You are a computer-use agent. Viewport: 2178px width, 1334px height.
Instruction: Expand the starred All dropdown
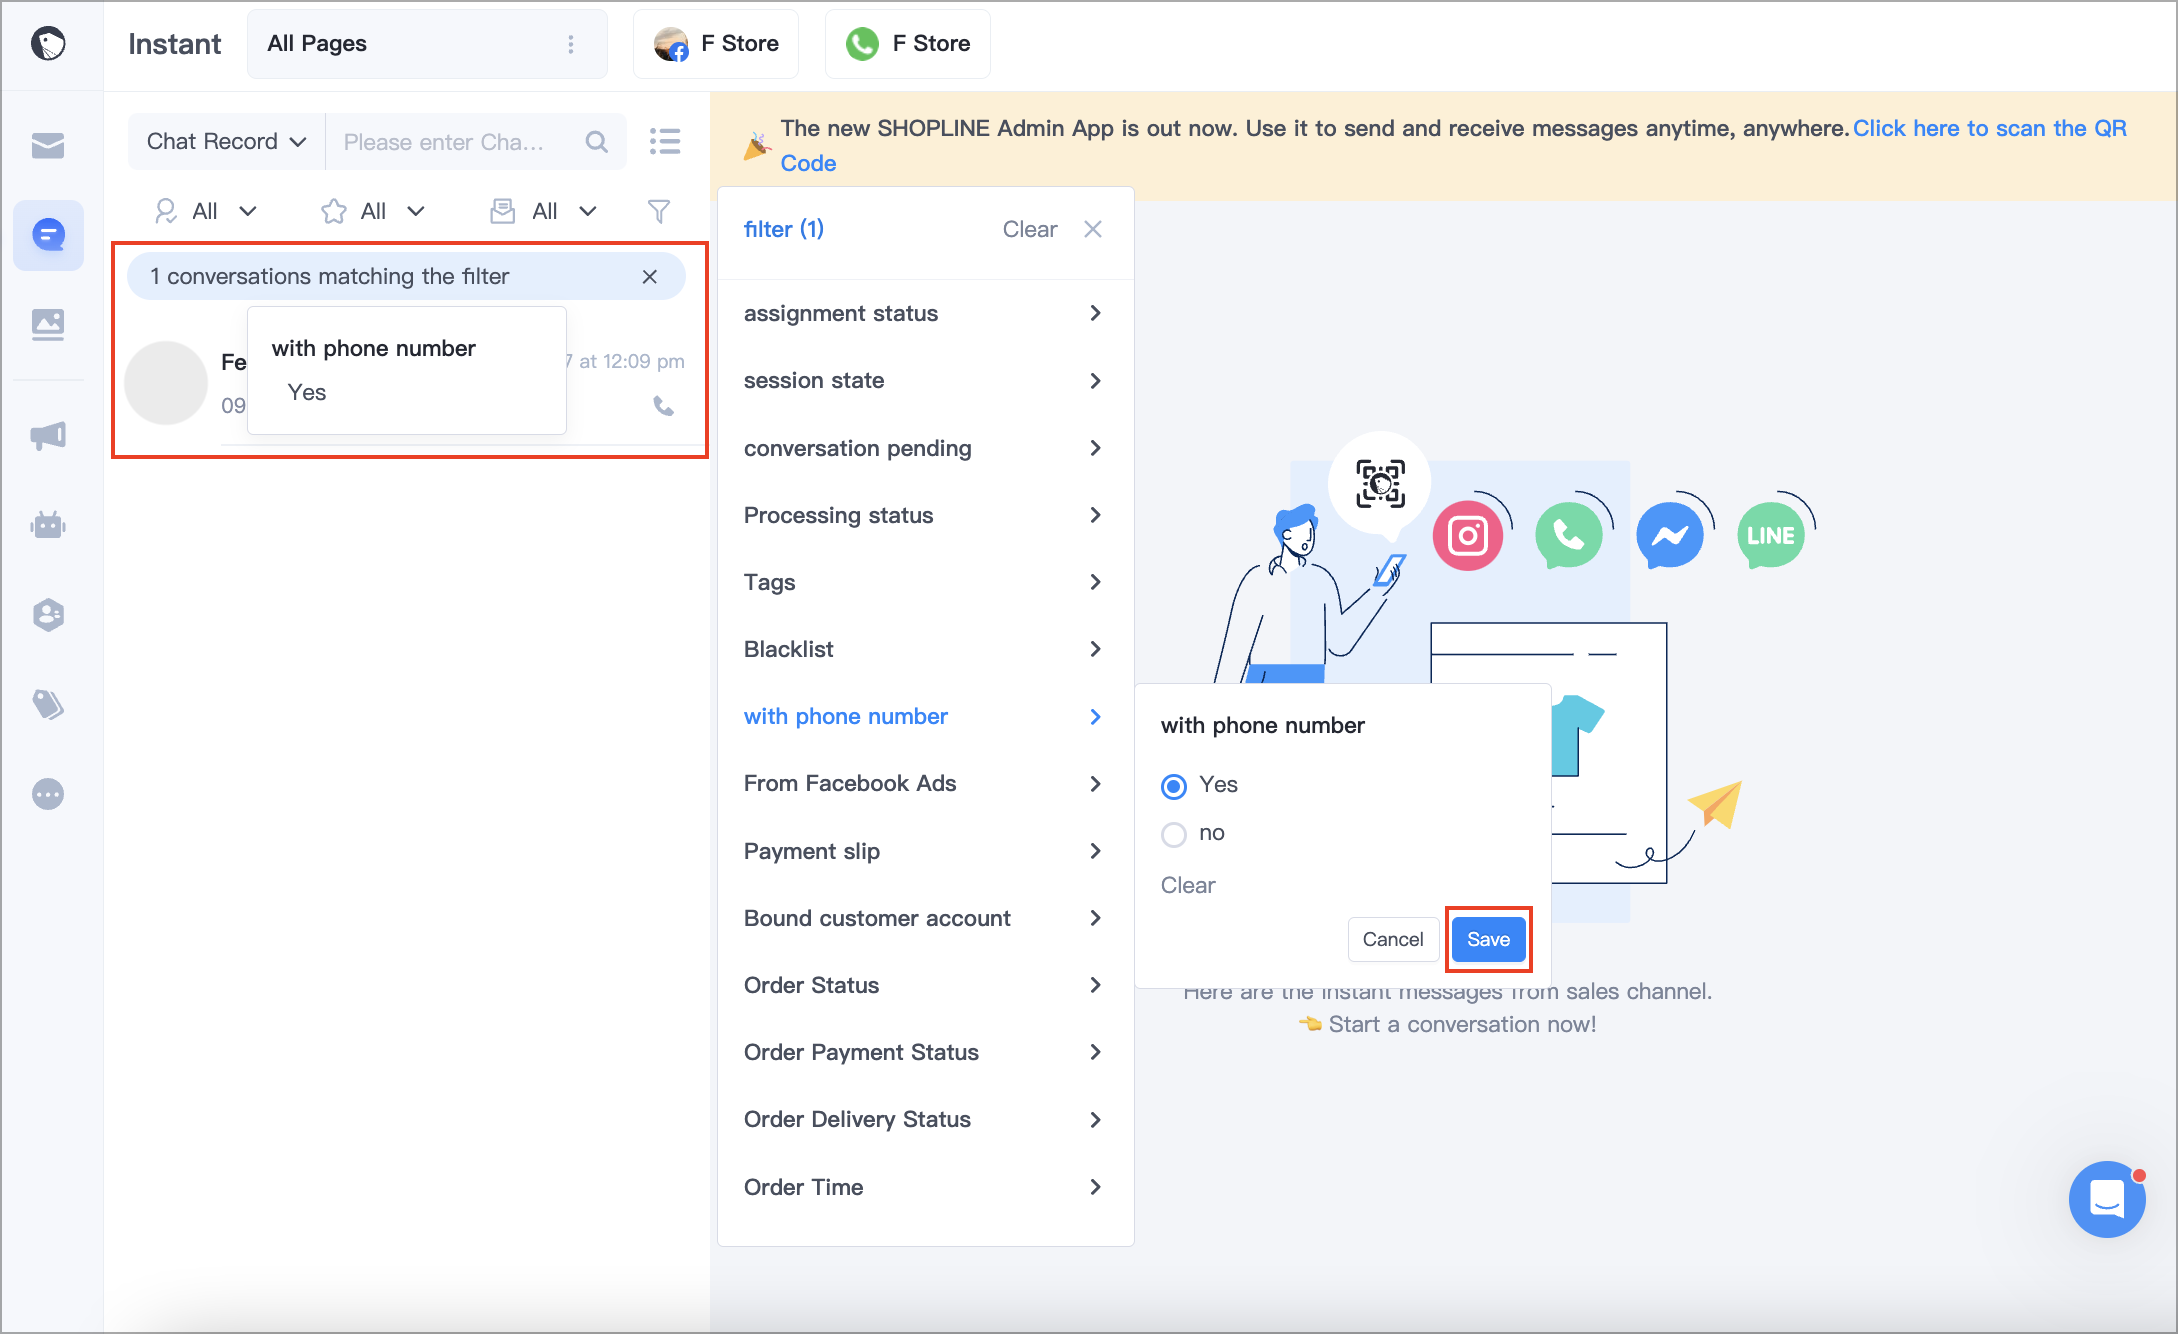[373, 211]
